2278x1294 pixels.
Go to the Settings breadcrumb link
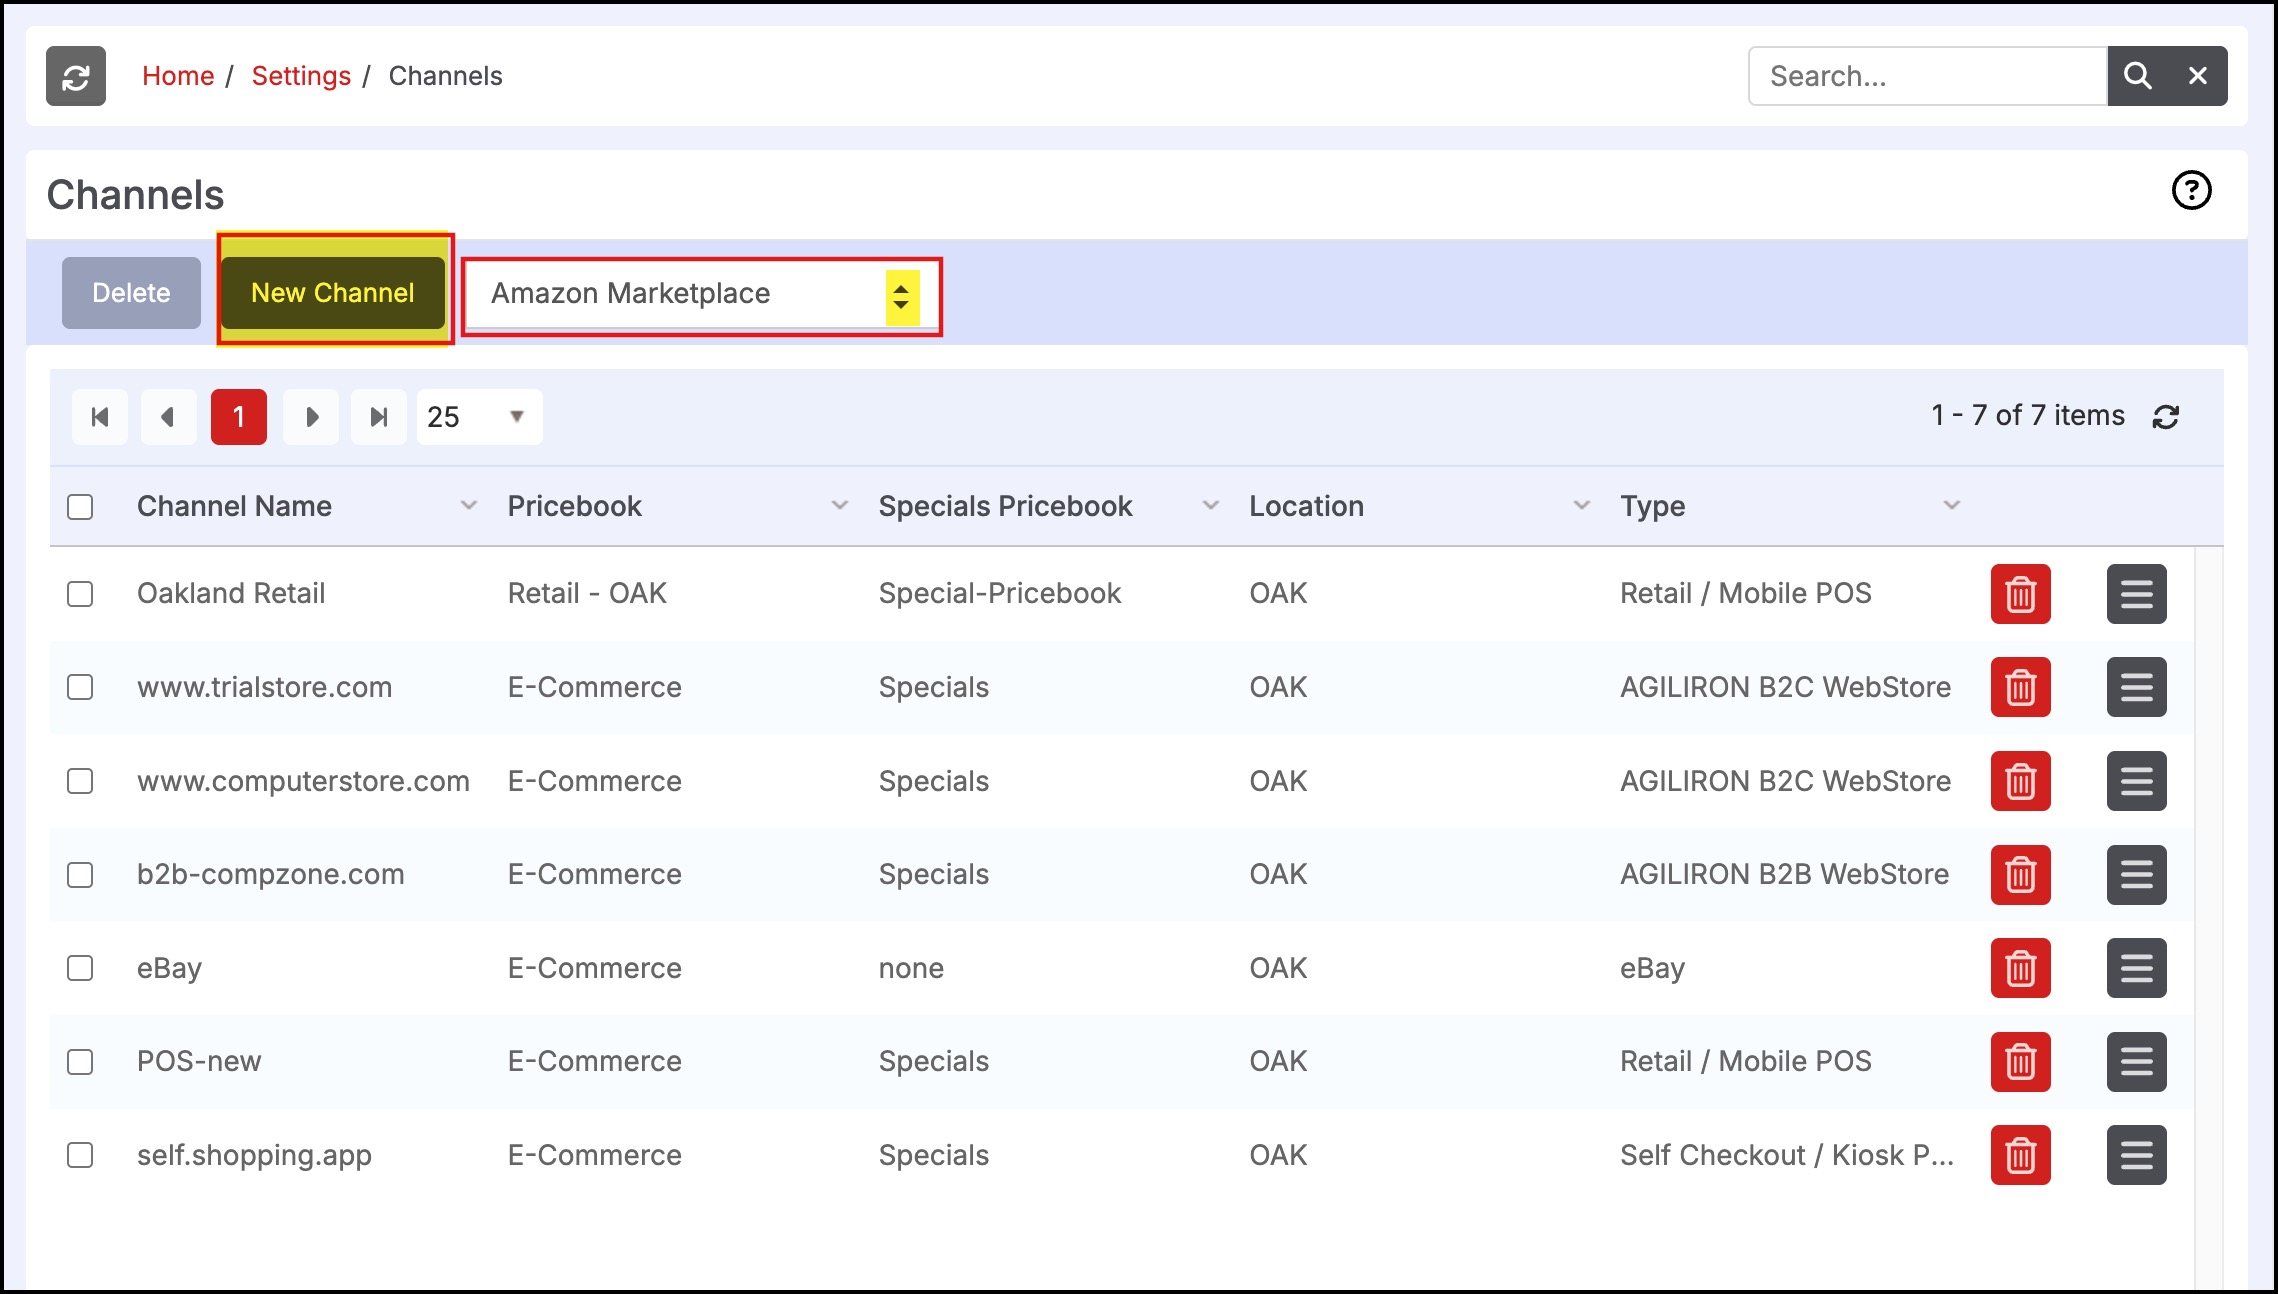[x=301, y=76]
